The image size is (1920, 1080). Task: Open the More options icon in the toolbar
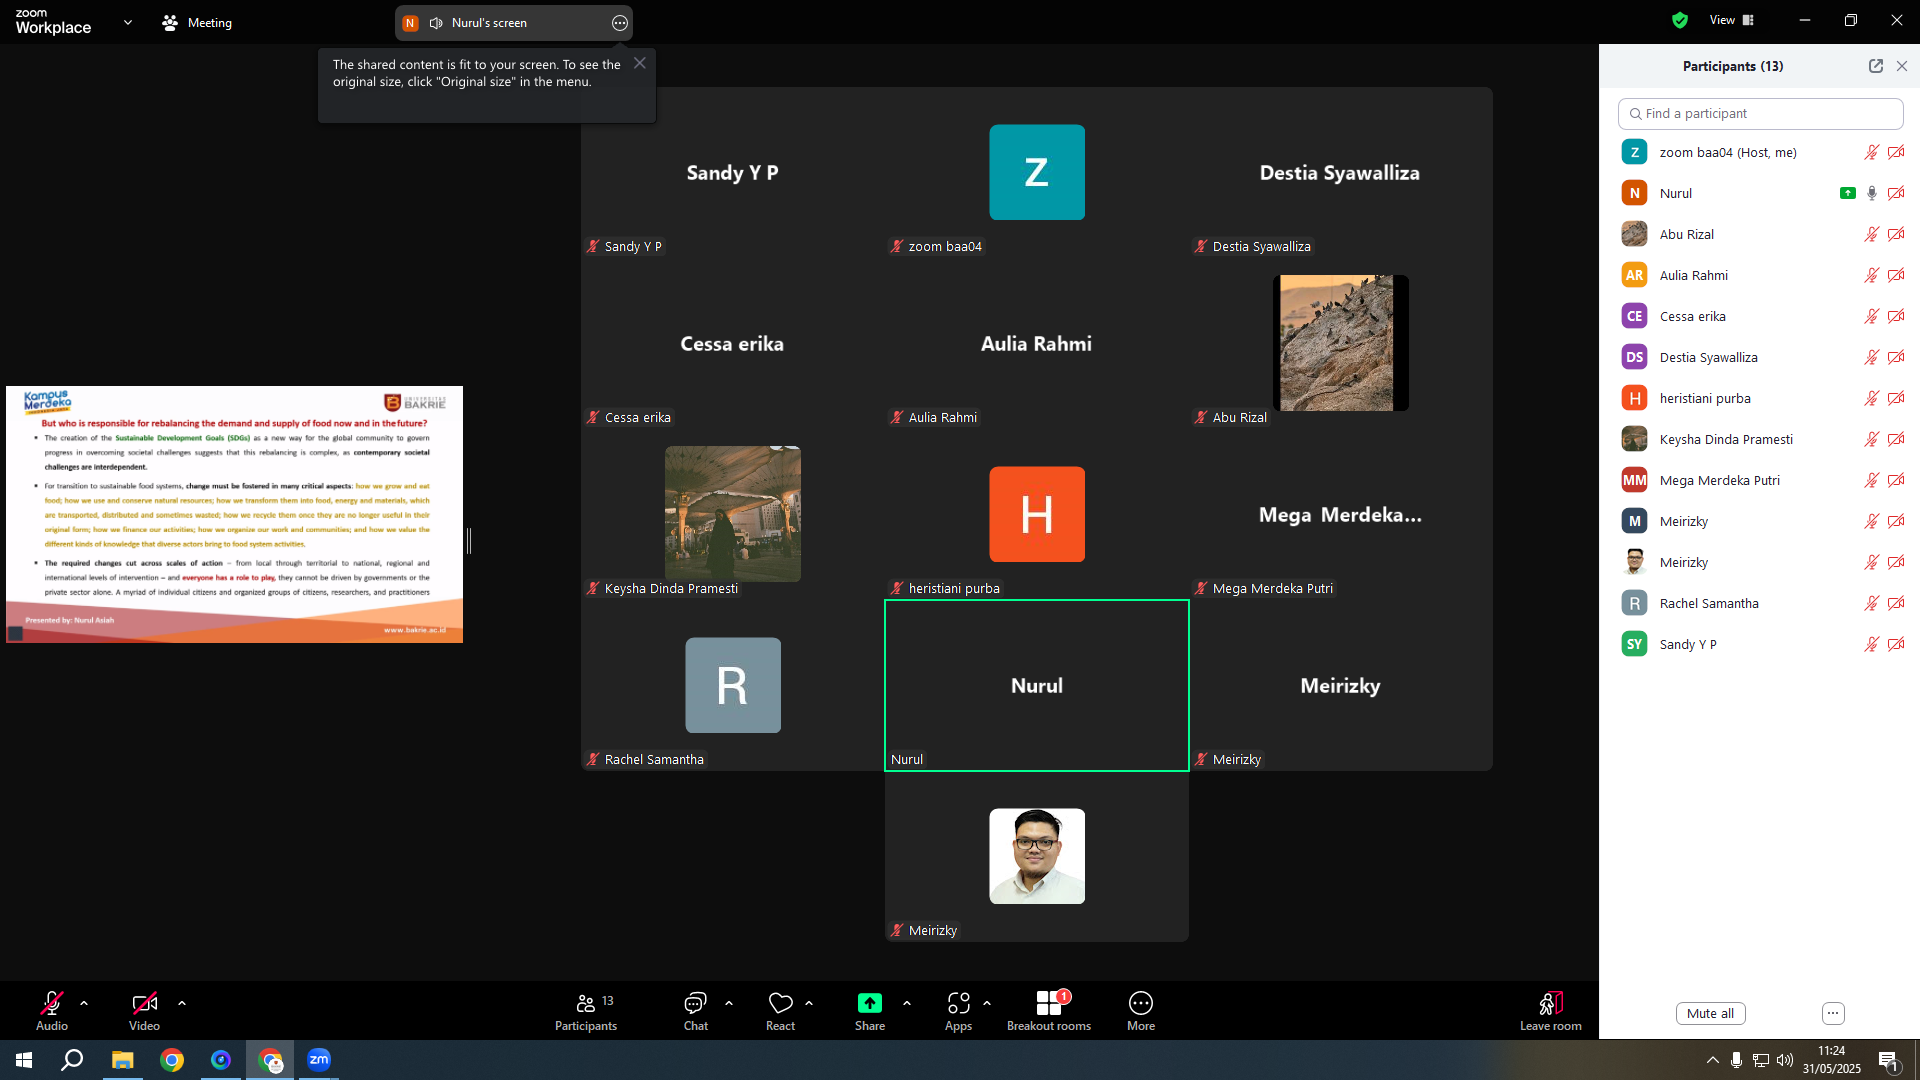pos(1141,1003)
